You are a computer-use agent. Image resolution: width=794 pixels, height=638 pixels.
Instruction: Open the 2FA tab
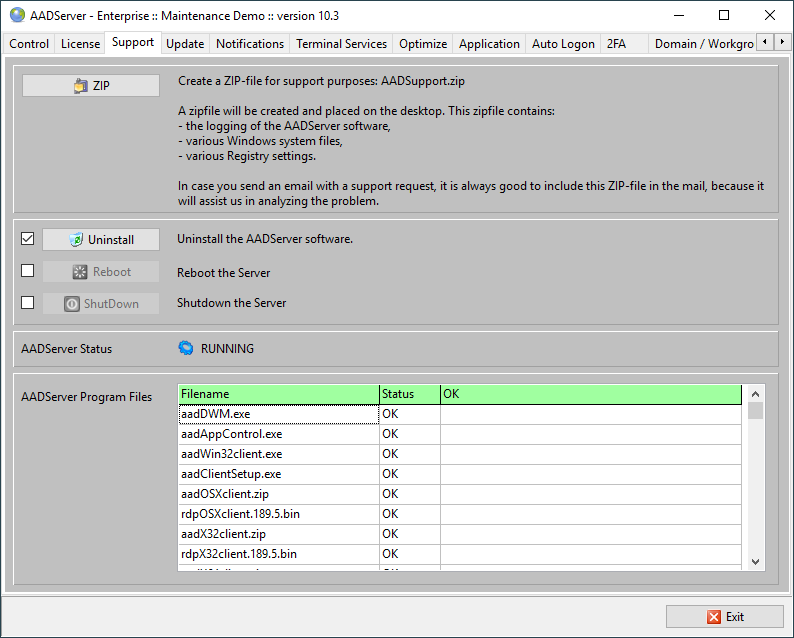[616, 44]
